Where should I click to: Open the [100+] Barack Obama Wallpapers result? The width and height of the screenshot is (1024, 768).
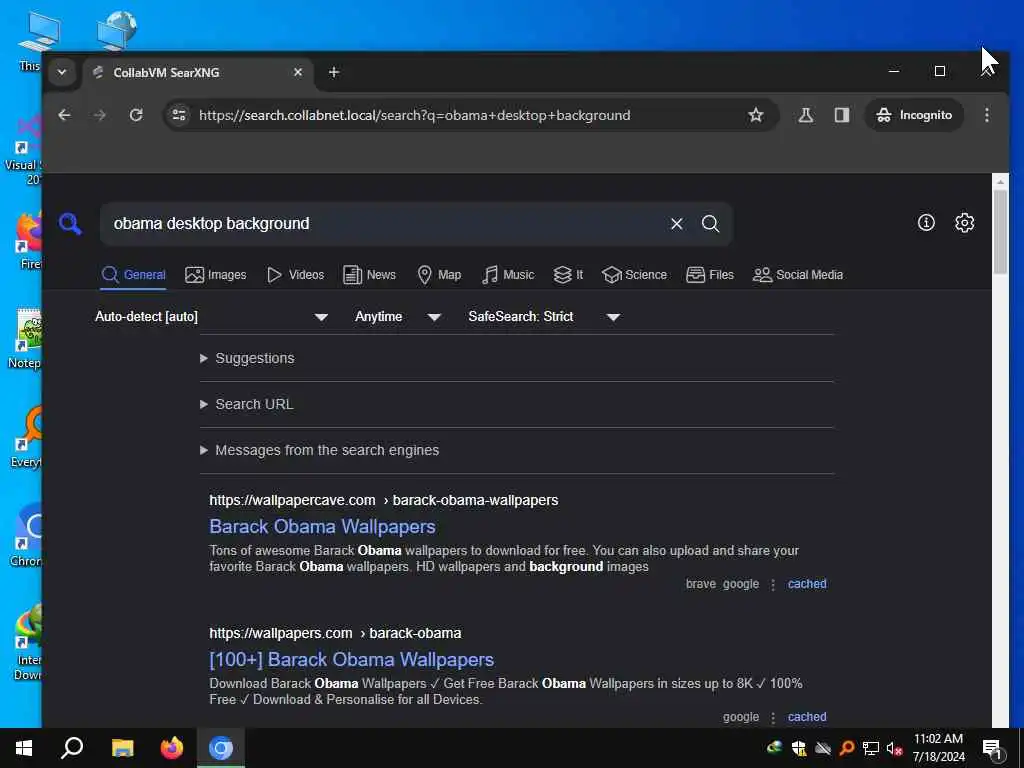351,660
